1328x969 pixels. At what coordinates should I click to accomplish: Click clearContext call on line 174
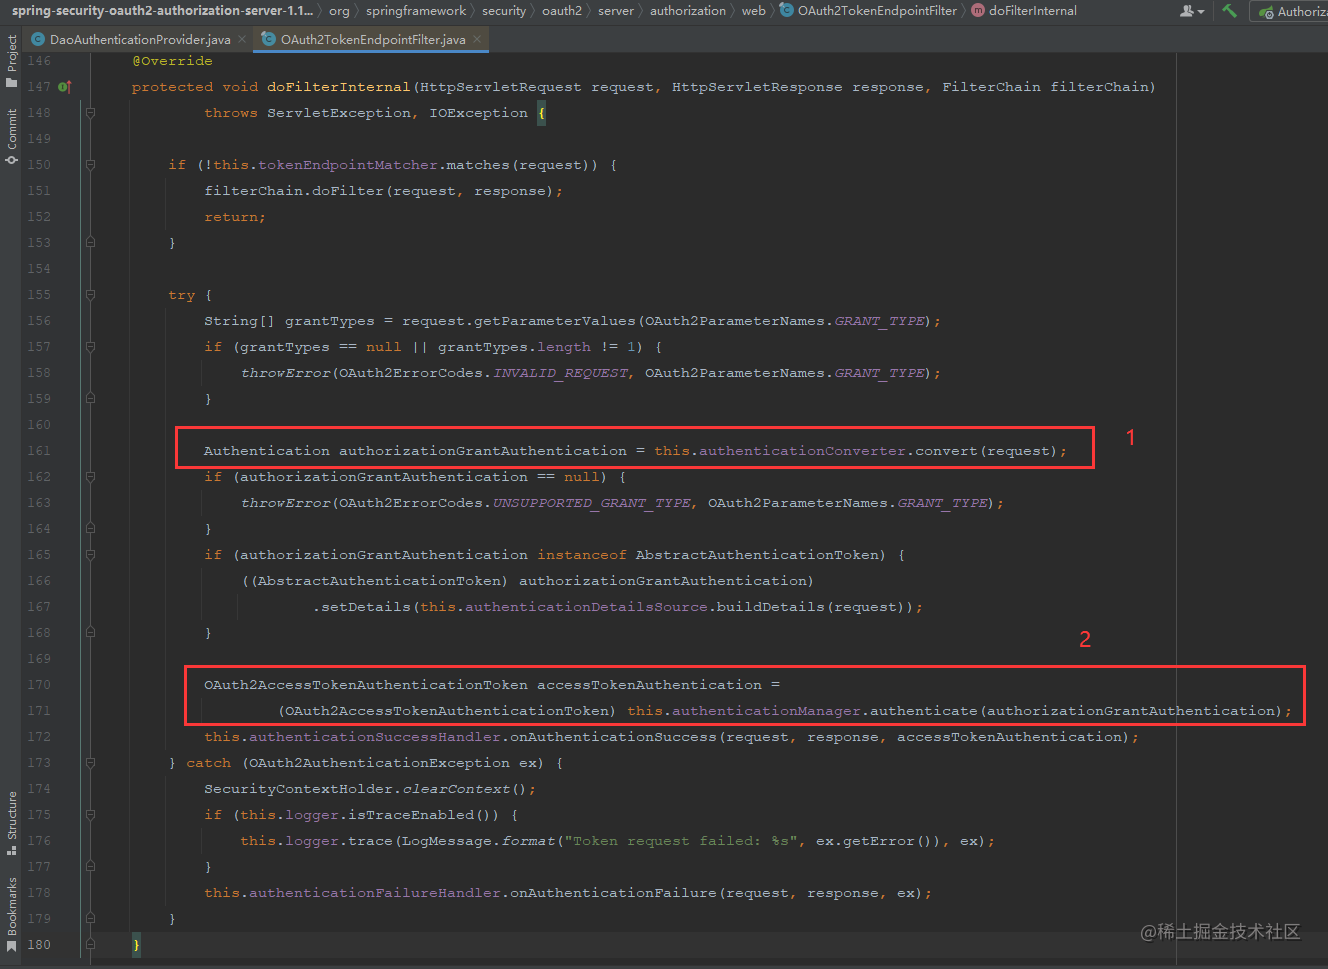point(456,789)
